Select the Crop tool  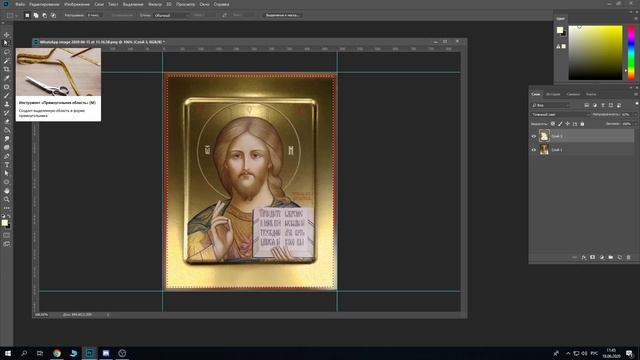(x=7, y=69)
